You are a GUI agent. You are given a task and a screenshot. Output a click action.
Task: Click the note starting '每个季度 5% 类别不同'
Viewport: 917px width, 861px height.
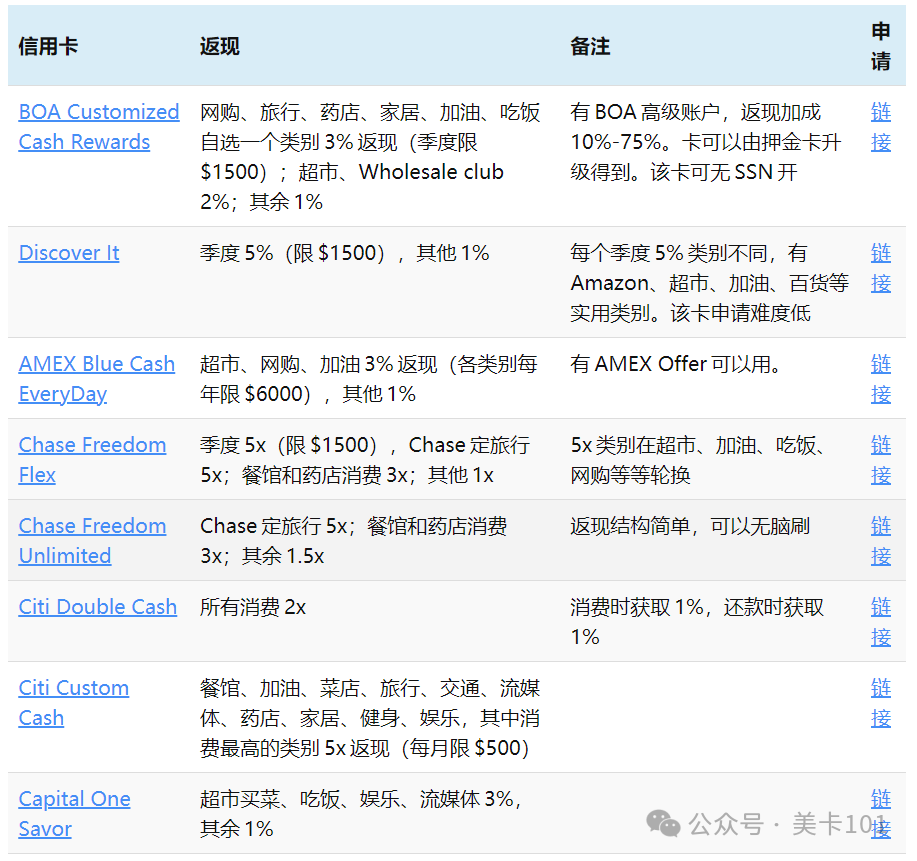(x=709, y=283)
